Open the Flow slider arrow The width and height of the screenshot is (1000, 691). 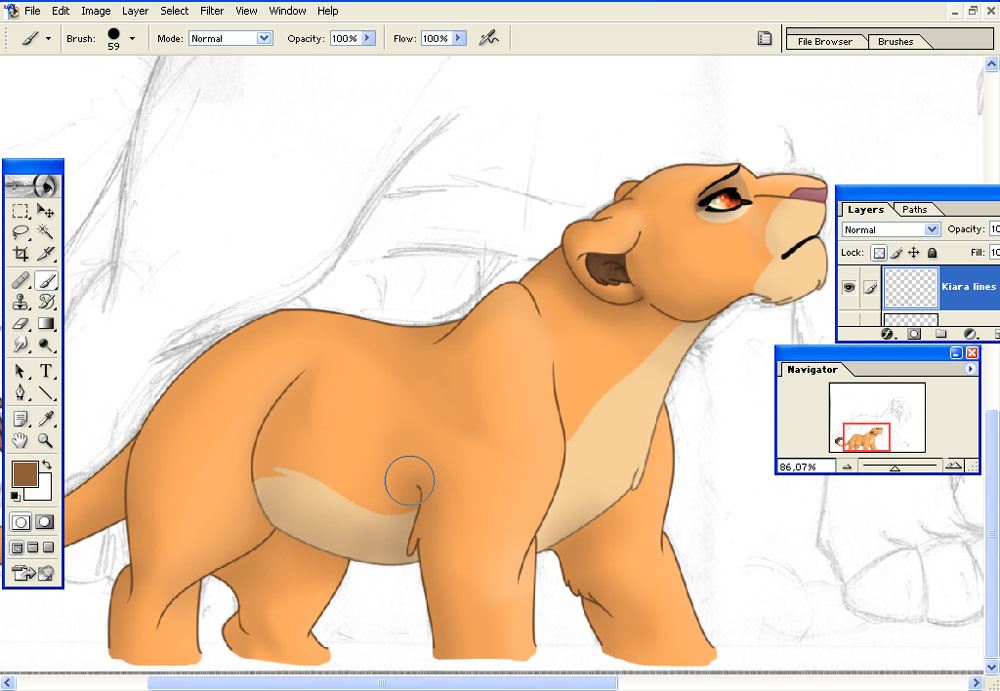(x=459, y=38)
